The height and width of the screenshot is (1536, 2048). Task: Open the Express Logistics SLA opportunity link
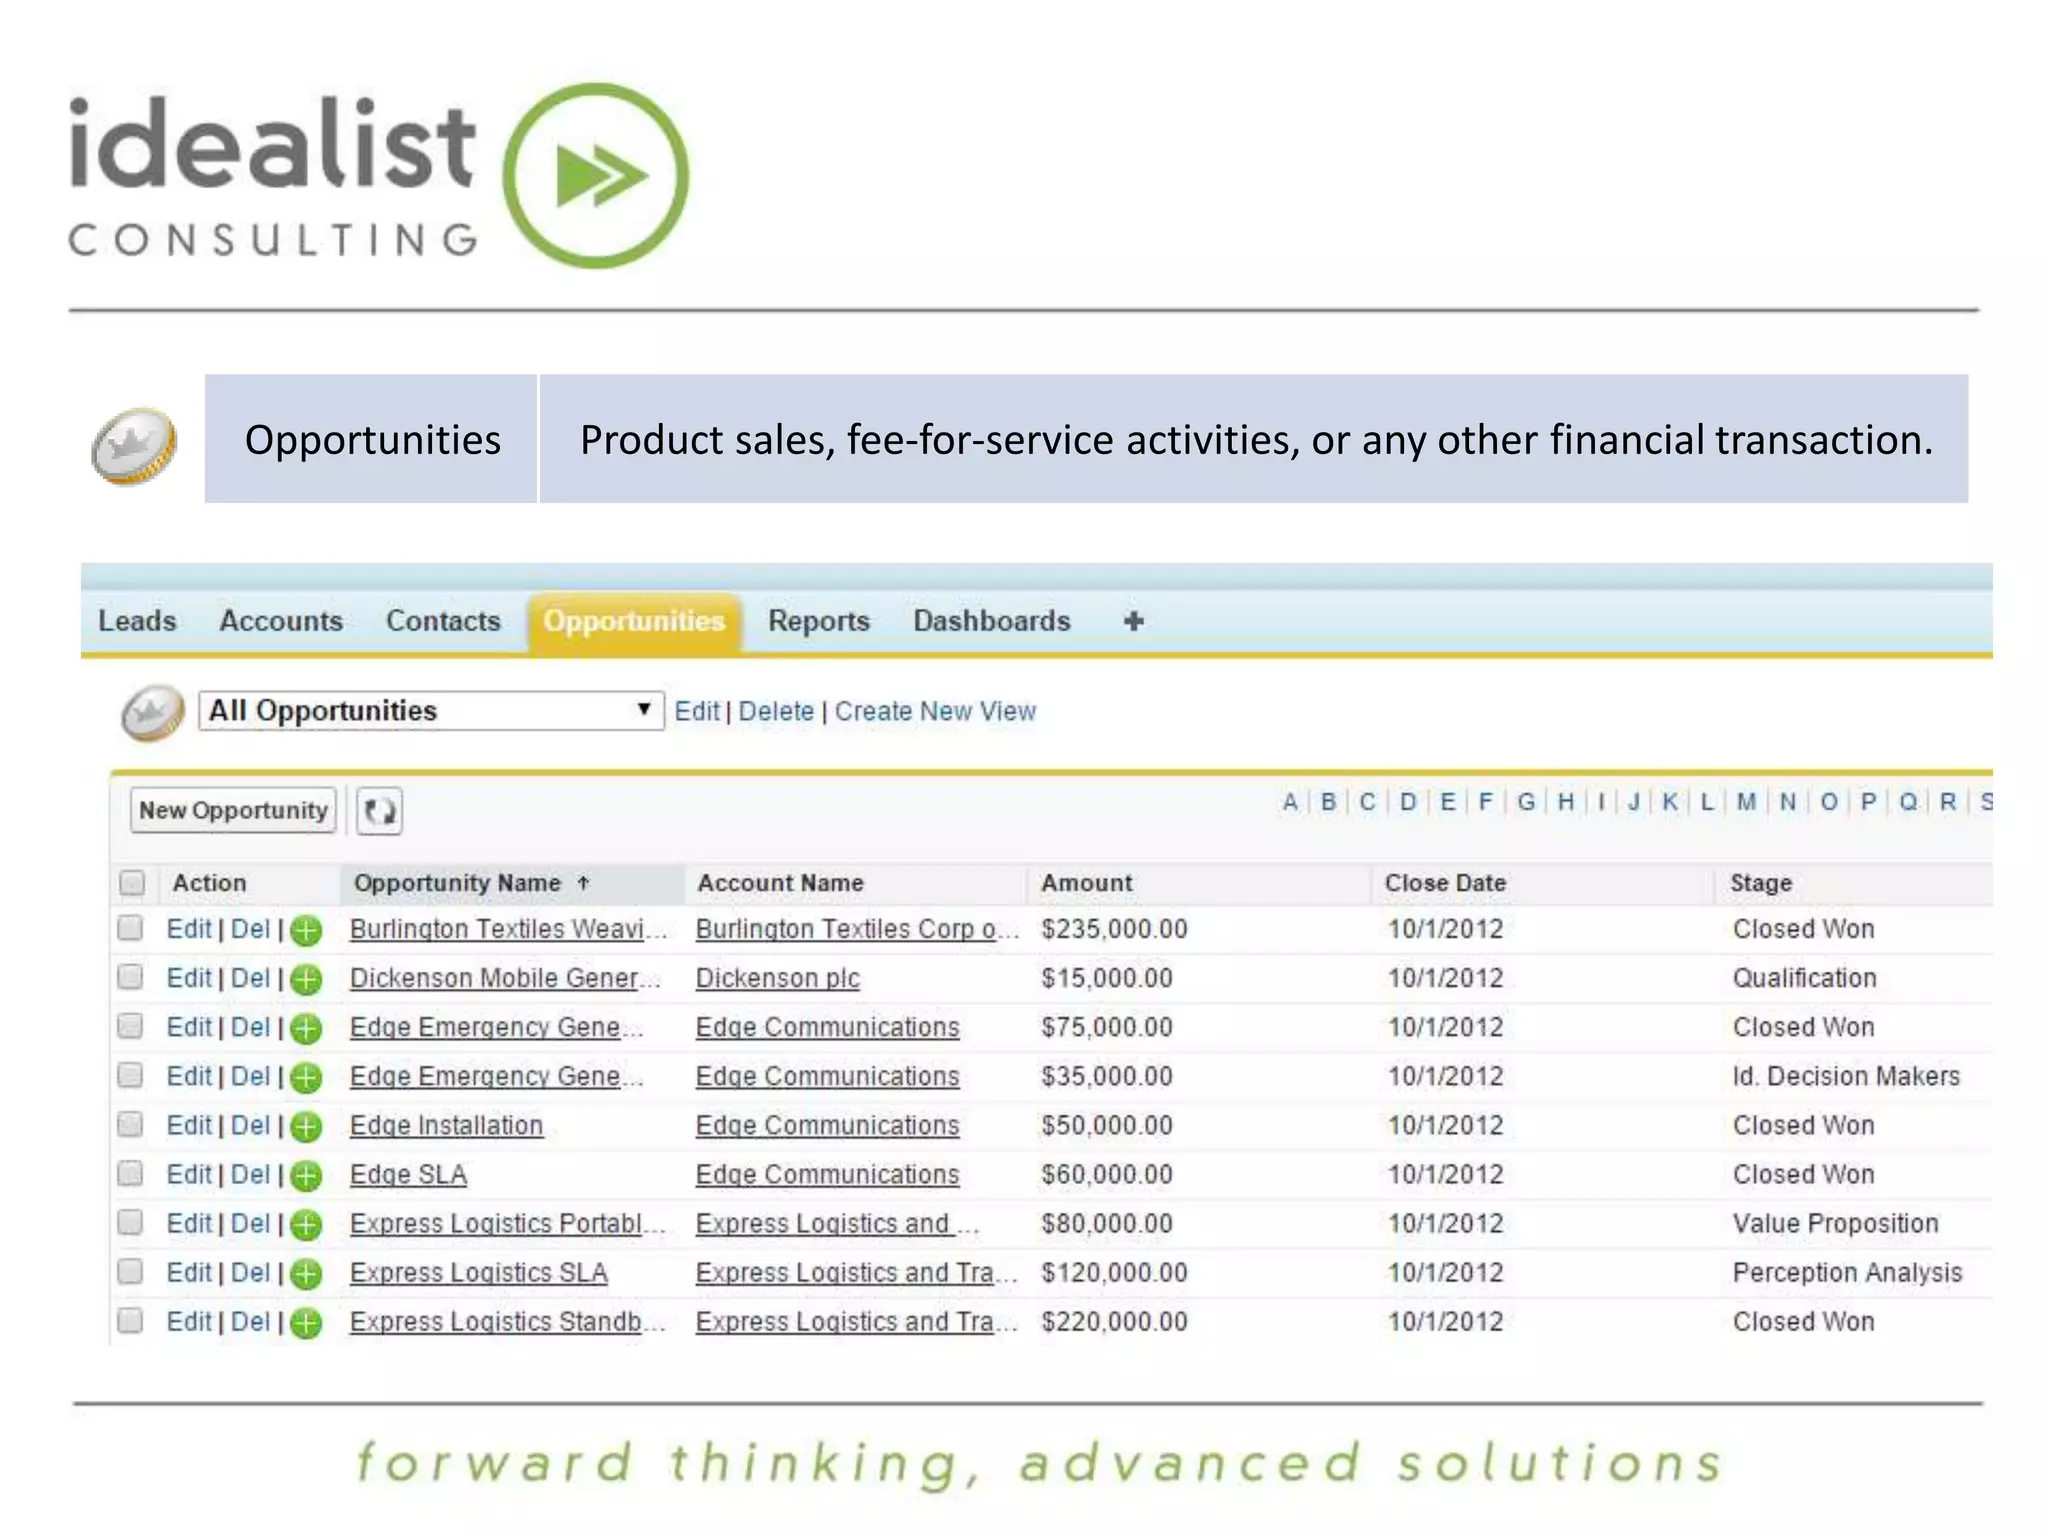tap(478, 1272)
